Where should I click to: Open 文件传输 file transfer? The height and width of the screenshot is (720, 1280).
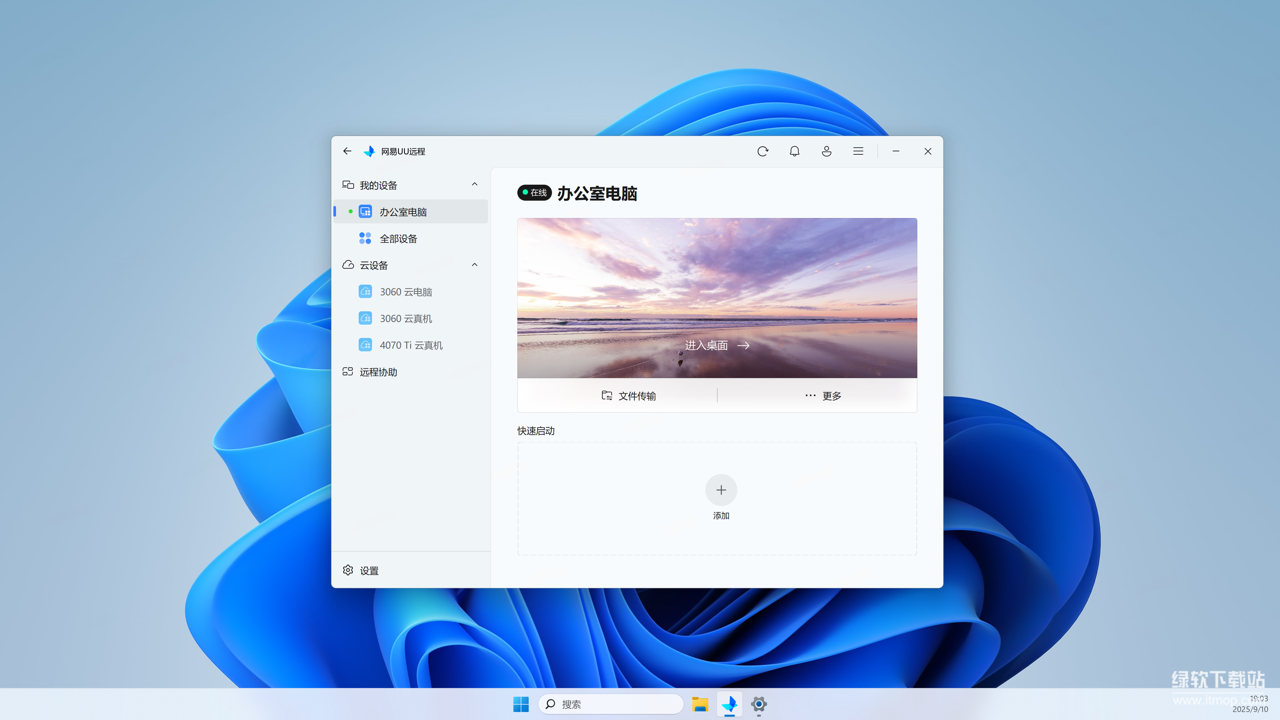tap(631, 395)
